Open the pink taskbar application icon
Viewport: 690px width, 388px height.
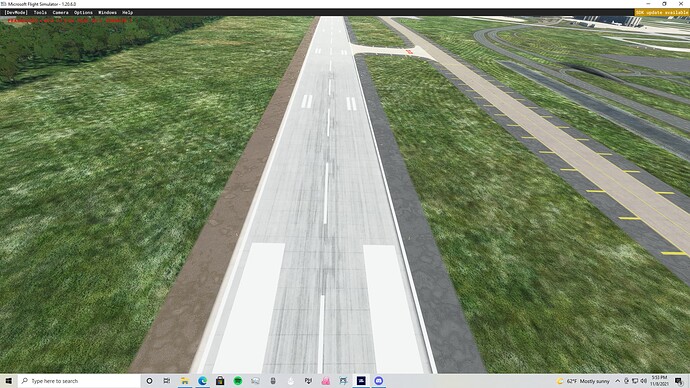326,381
